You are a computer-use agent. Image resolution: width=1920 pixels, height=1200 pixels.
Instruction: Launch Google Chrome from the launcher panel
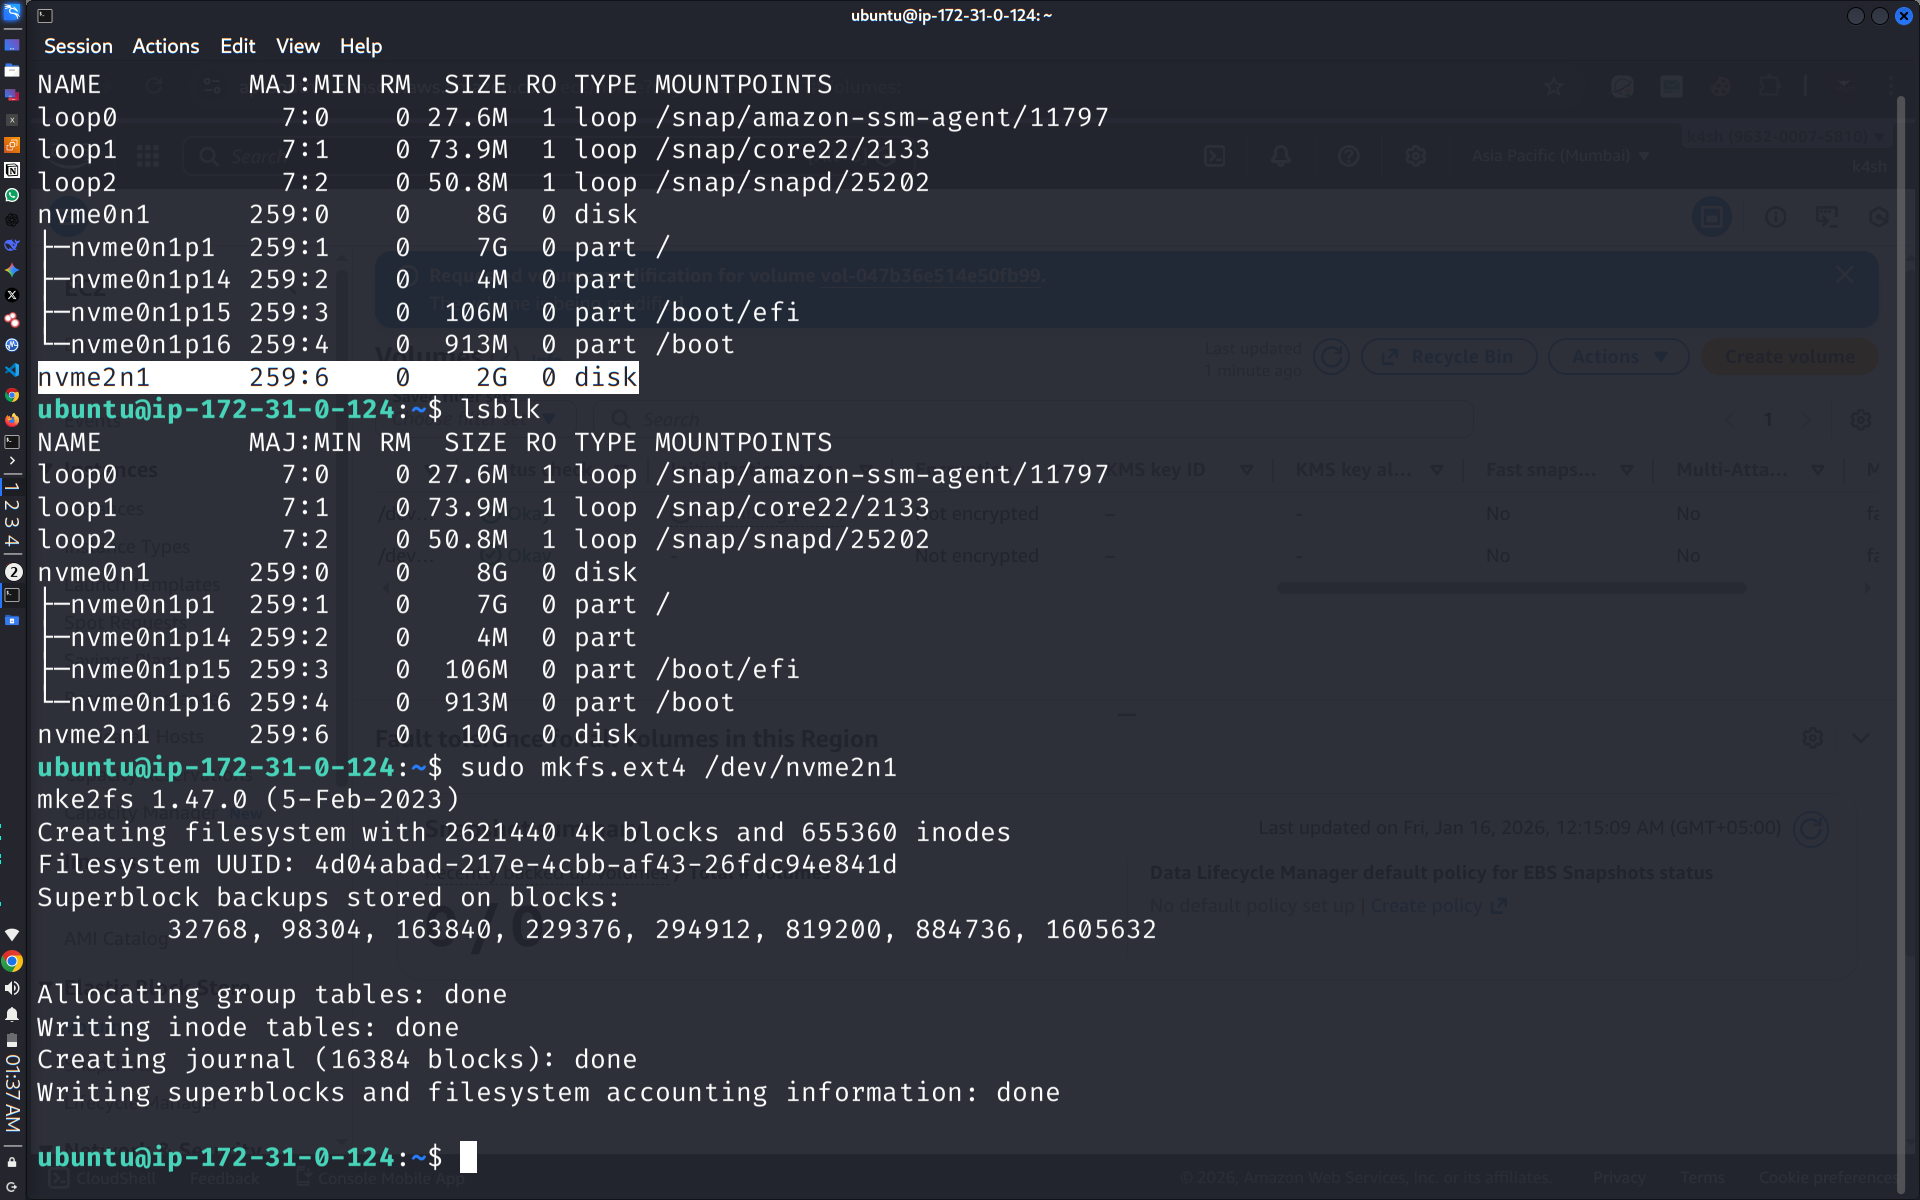12,395
